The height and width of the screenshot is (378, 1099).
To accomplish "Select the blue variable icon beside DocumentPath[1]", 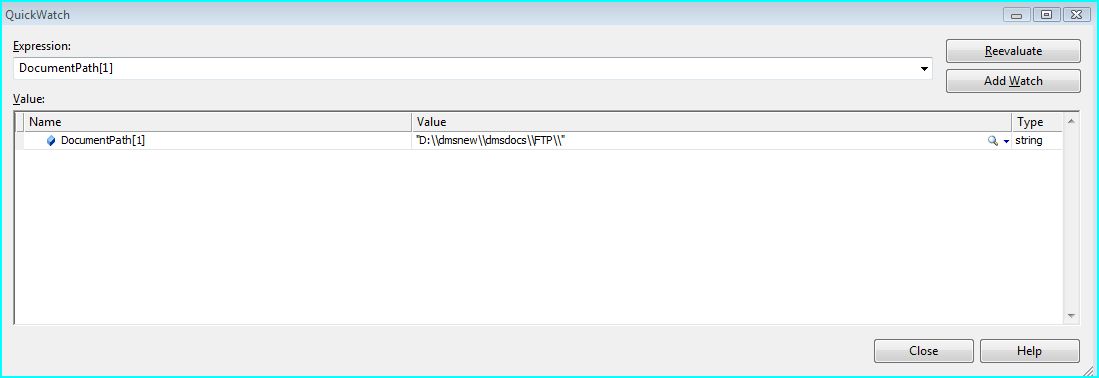I will (x=50, y=141).
